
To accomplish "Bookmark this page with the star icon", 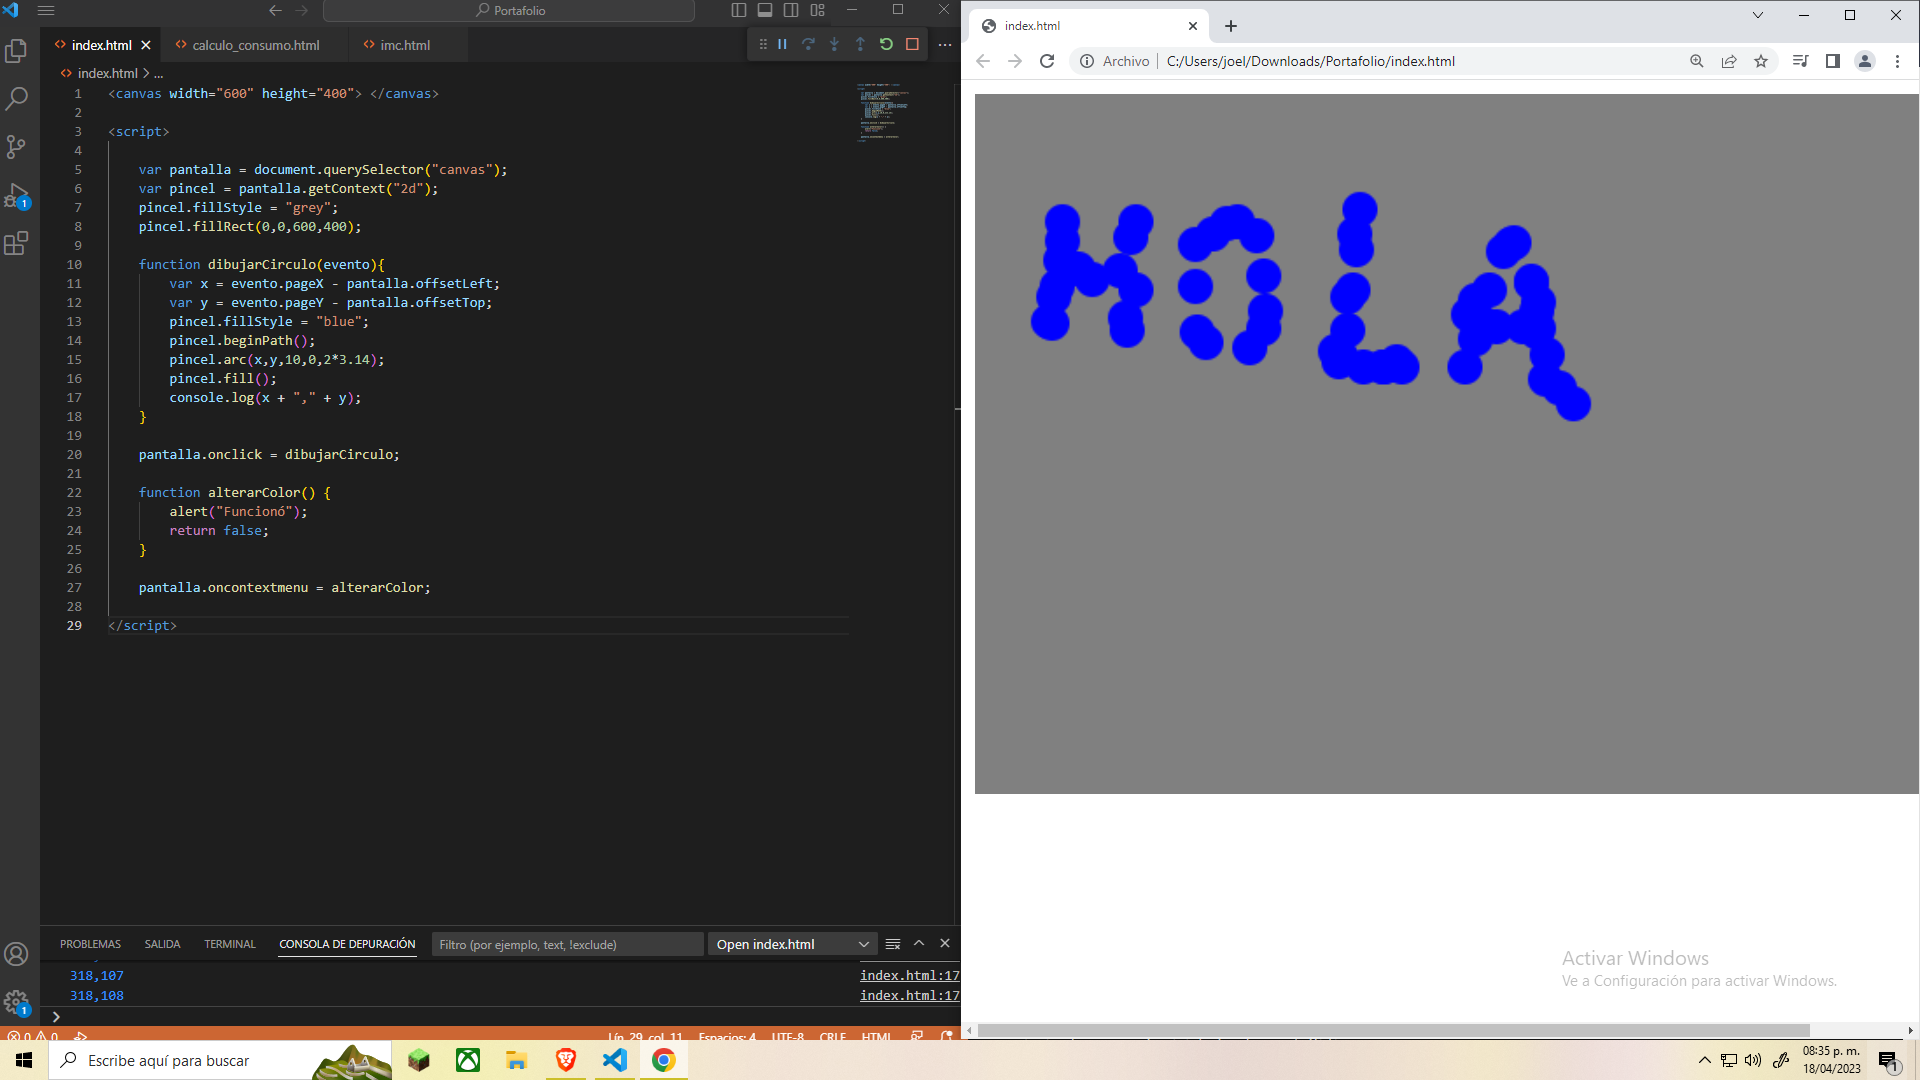I will point(1761,61).
